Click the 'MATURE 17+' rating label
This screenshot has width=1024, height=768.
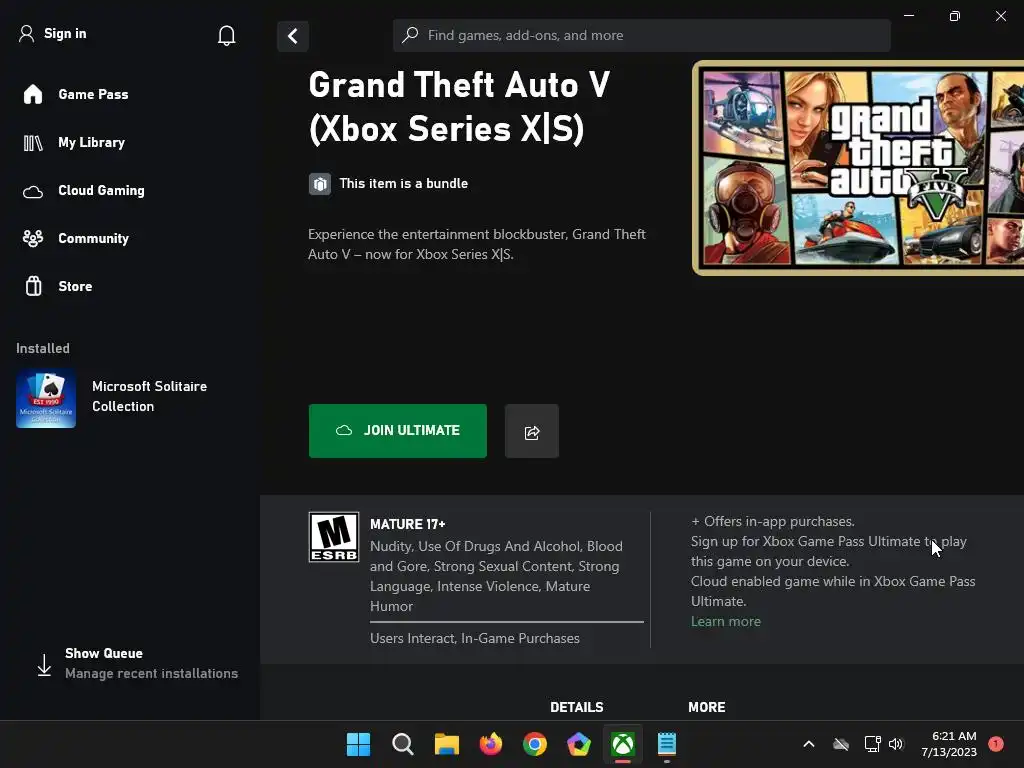tap(408, 524)
